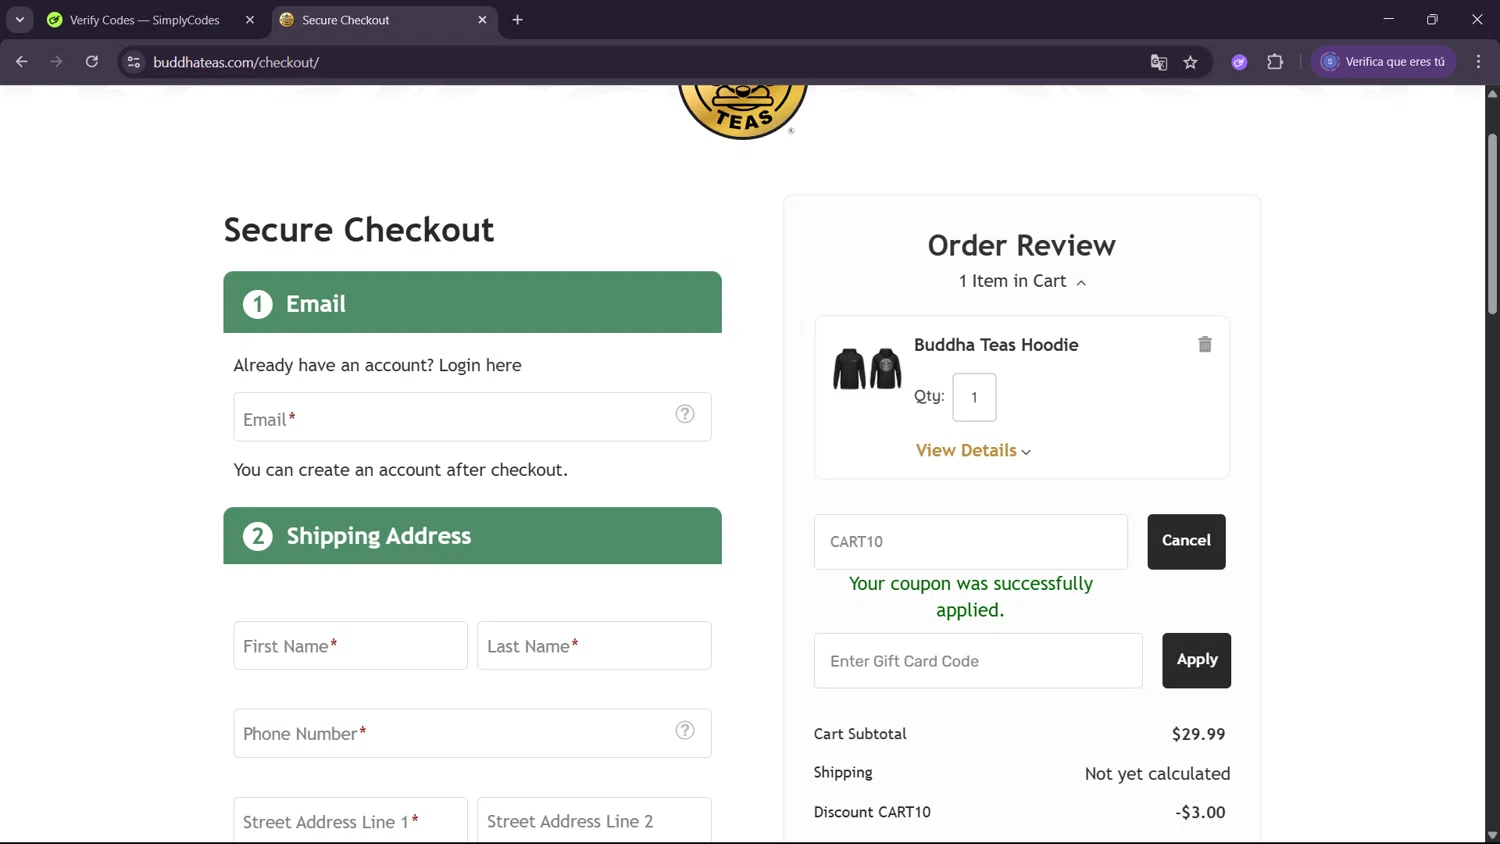Click the Discount CART10 label
This screenshot has width=1500, height=844.
pyautogui.click(x=872, y=812)
